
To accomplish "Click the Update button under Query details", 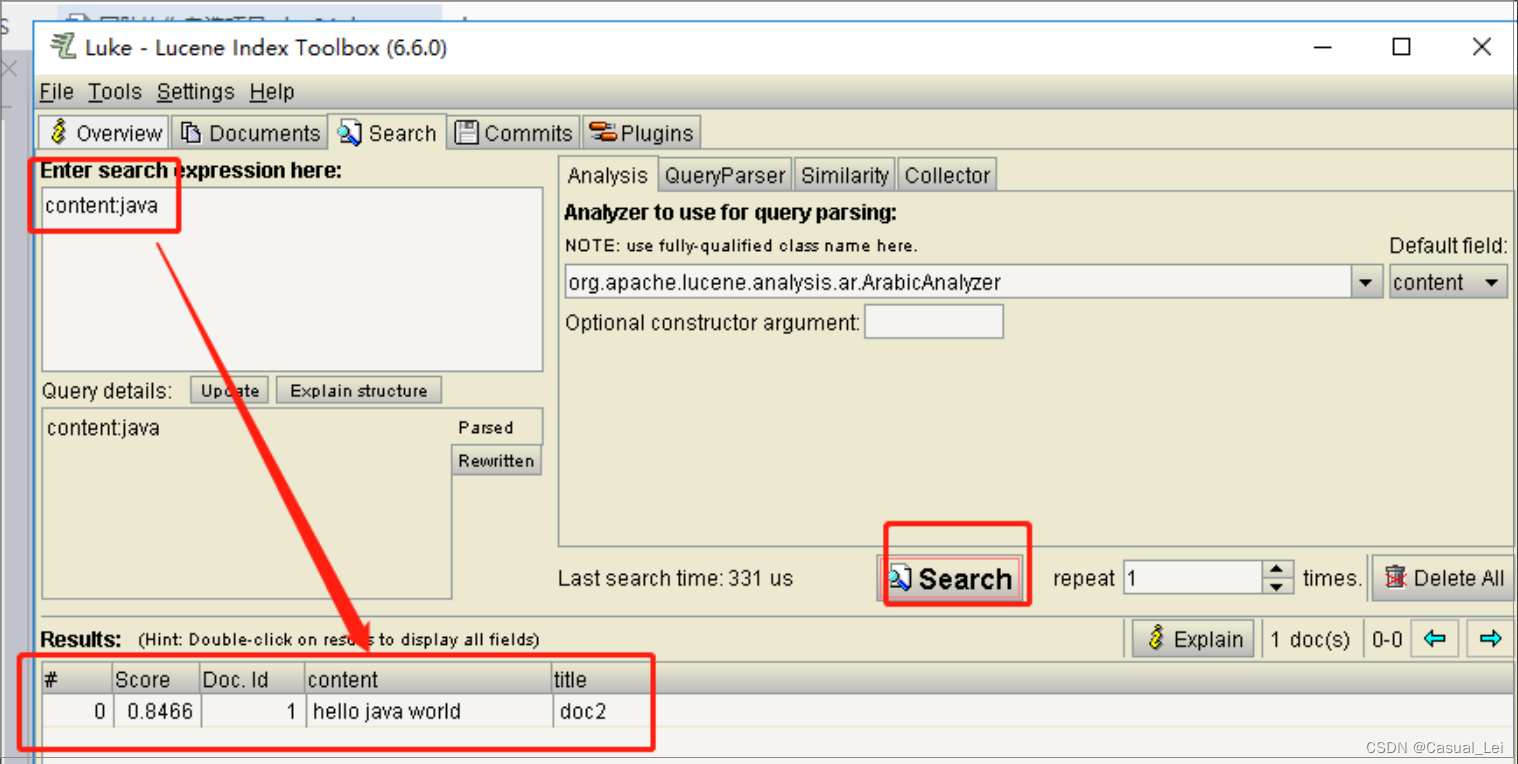I will click(228, 390).
